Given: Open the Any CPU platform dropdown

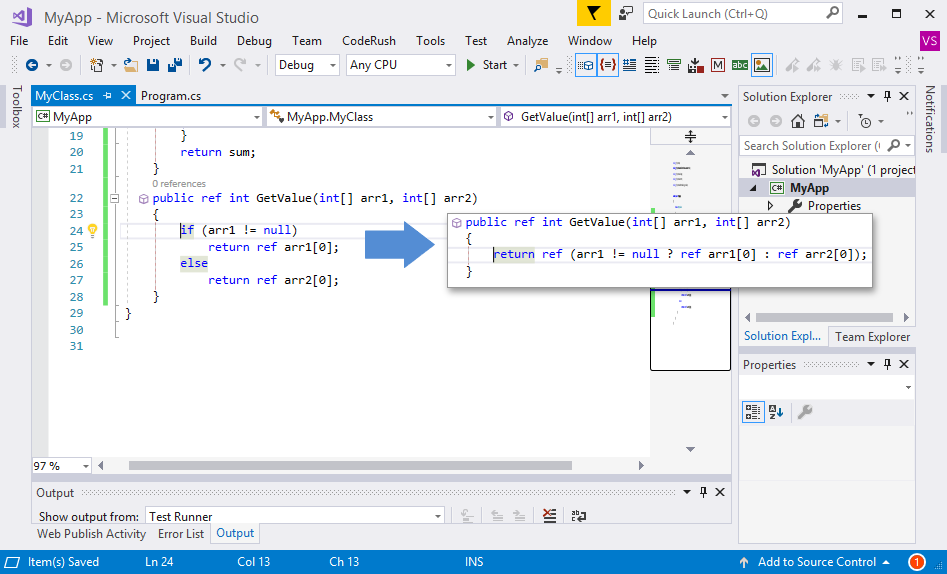Looking at the screenshot, I should pos(400,65).
